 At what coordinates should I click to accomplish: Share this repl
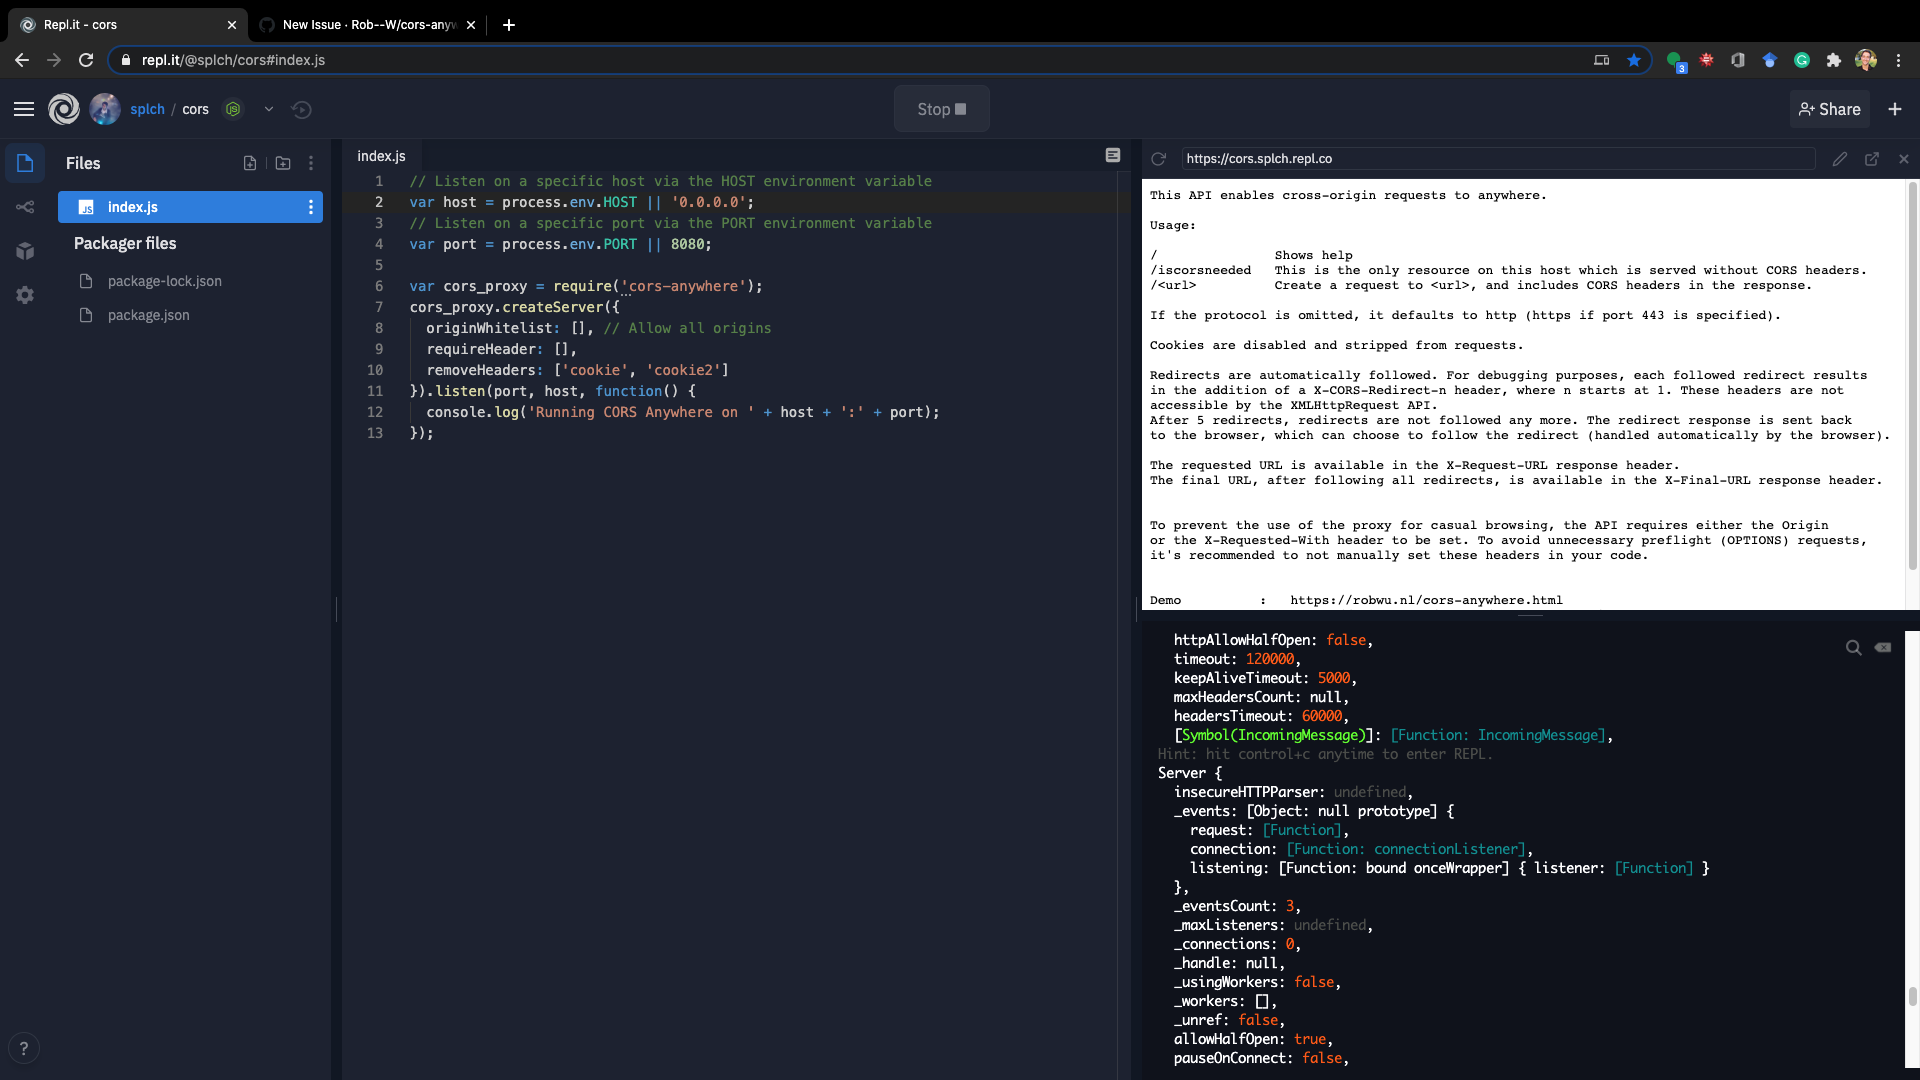point(1830,109)
